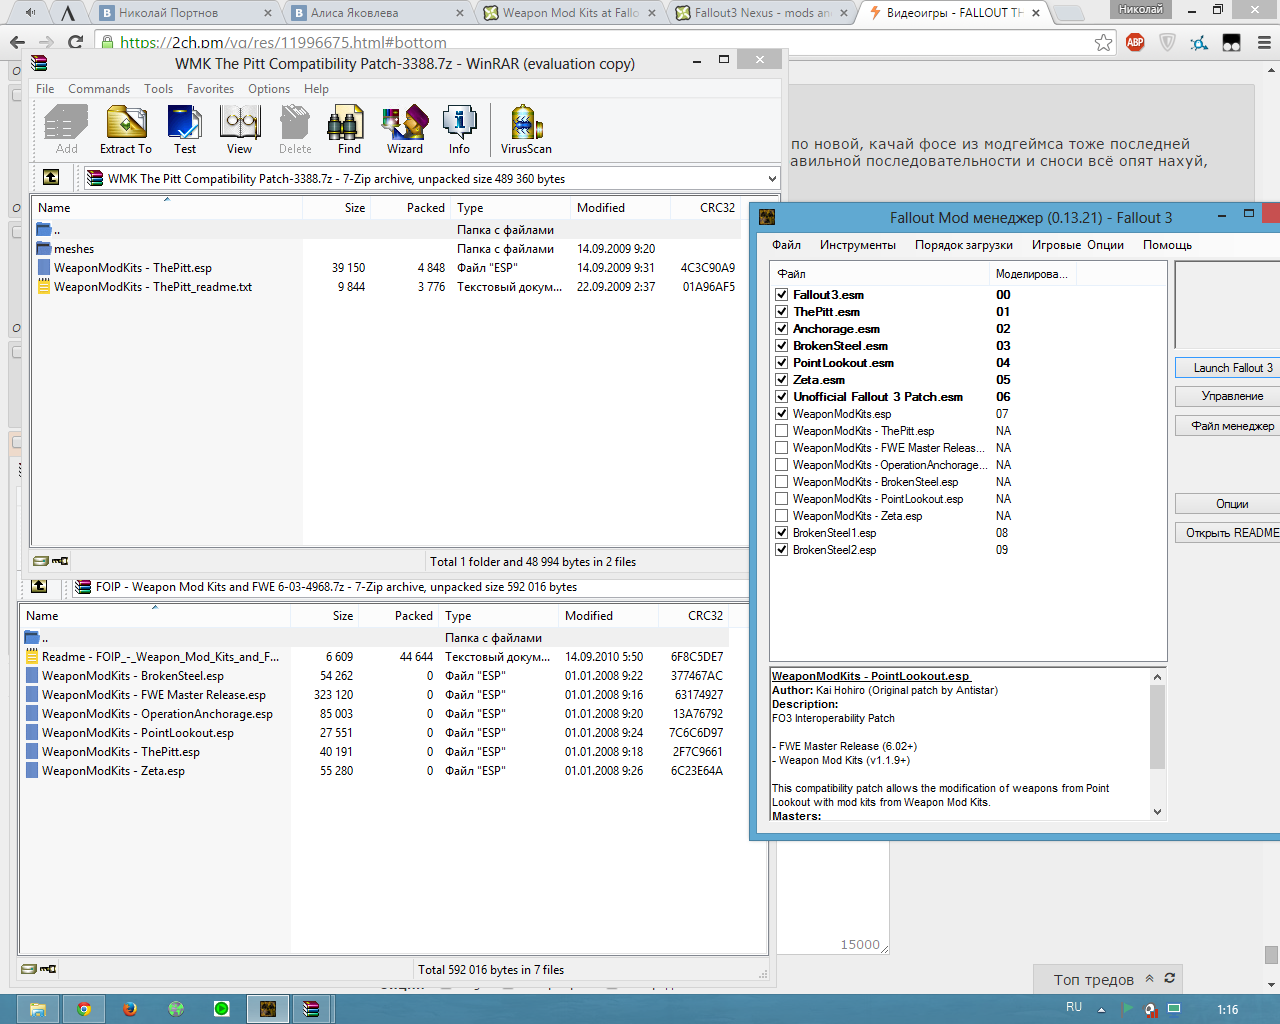
Task: Uncheck the Fallout3.esm plugin
Action: point(782,295)
